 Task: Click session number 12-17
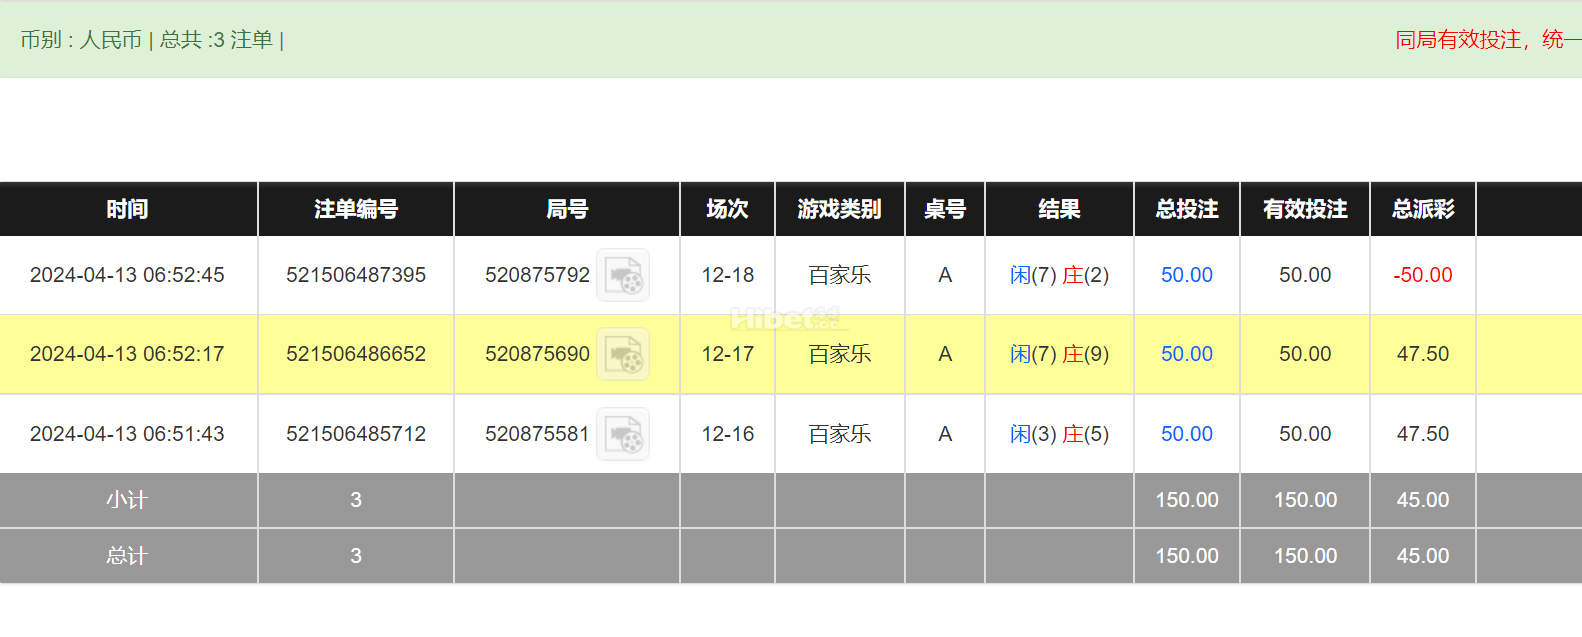(x=728, y=354)
